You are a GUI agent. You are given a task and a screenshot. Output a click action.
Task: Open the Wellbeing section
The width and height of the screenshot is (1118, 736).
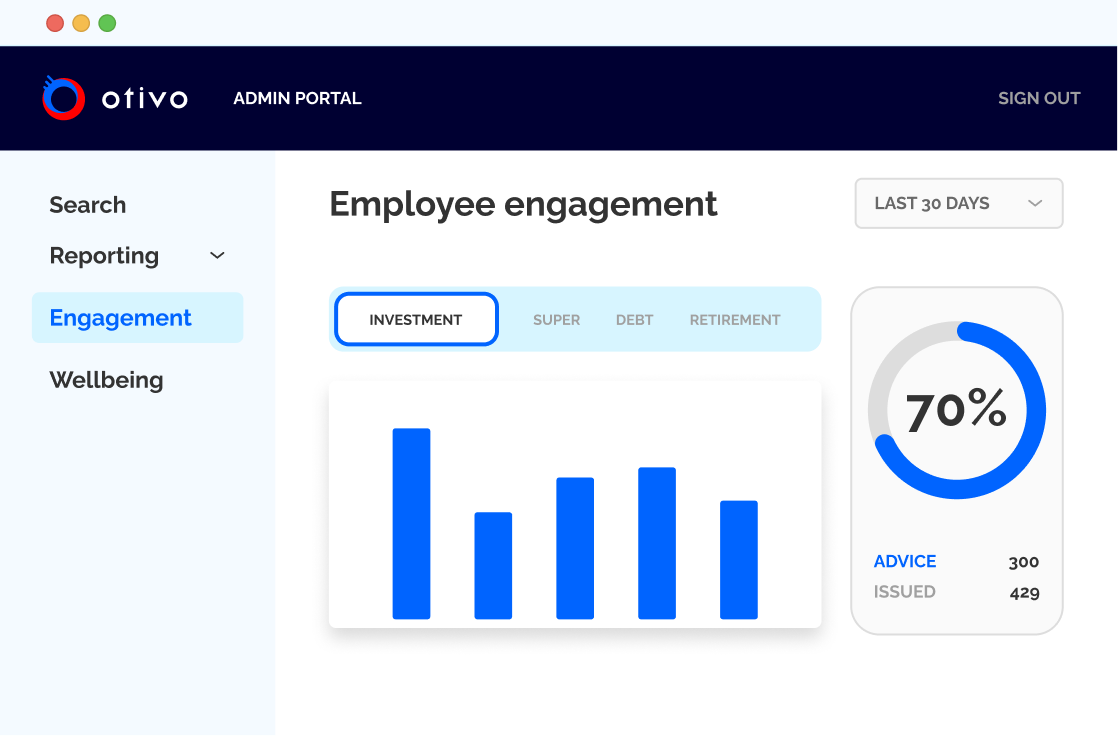pyautogui.click(x=106, y=380)
